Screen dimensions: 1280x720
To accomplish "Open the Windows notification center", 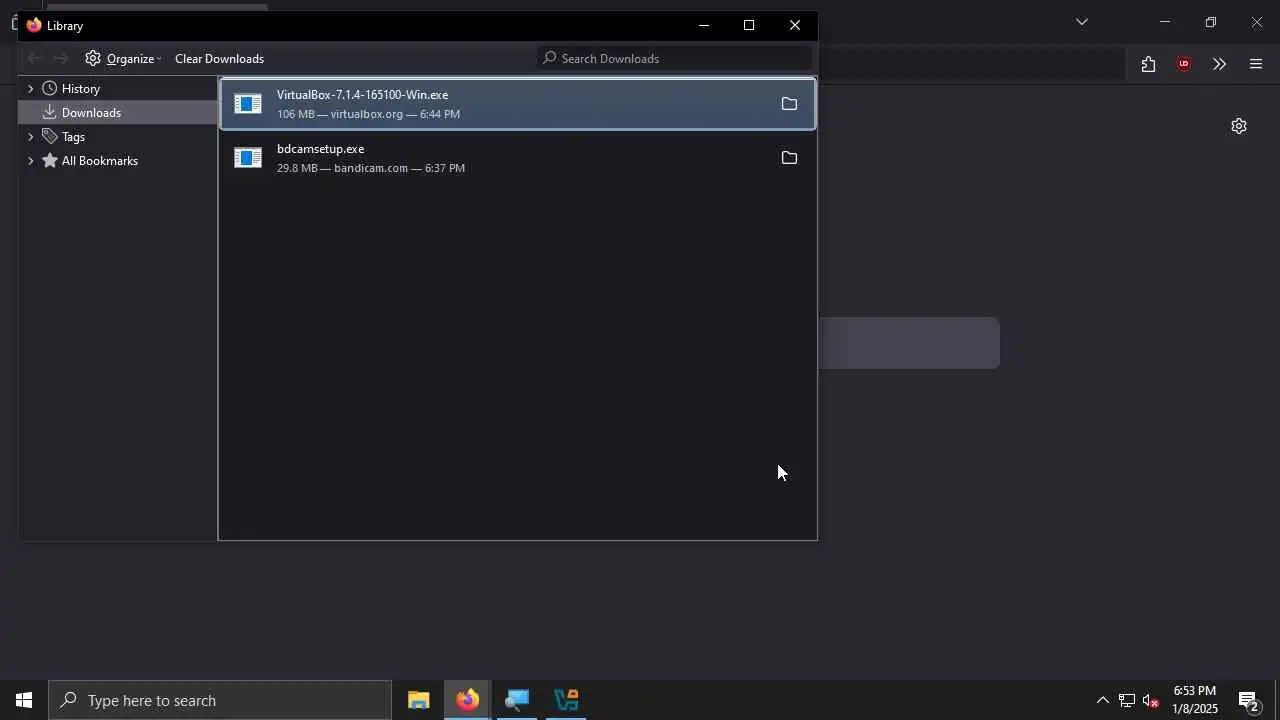I will tap(1249, 700).
